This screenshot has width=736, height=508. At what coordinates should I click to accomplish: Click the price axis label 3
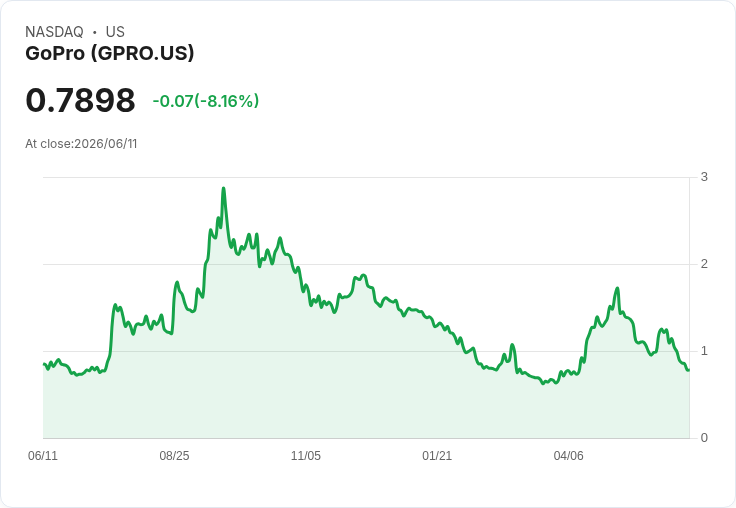[x=704, y=177]
